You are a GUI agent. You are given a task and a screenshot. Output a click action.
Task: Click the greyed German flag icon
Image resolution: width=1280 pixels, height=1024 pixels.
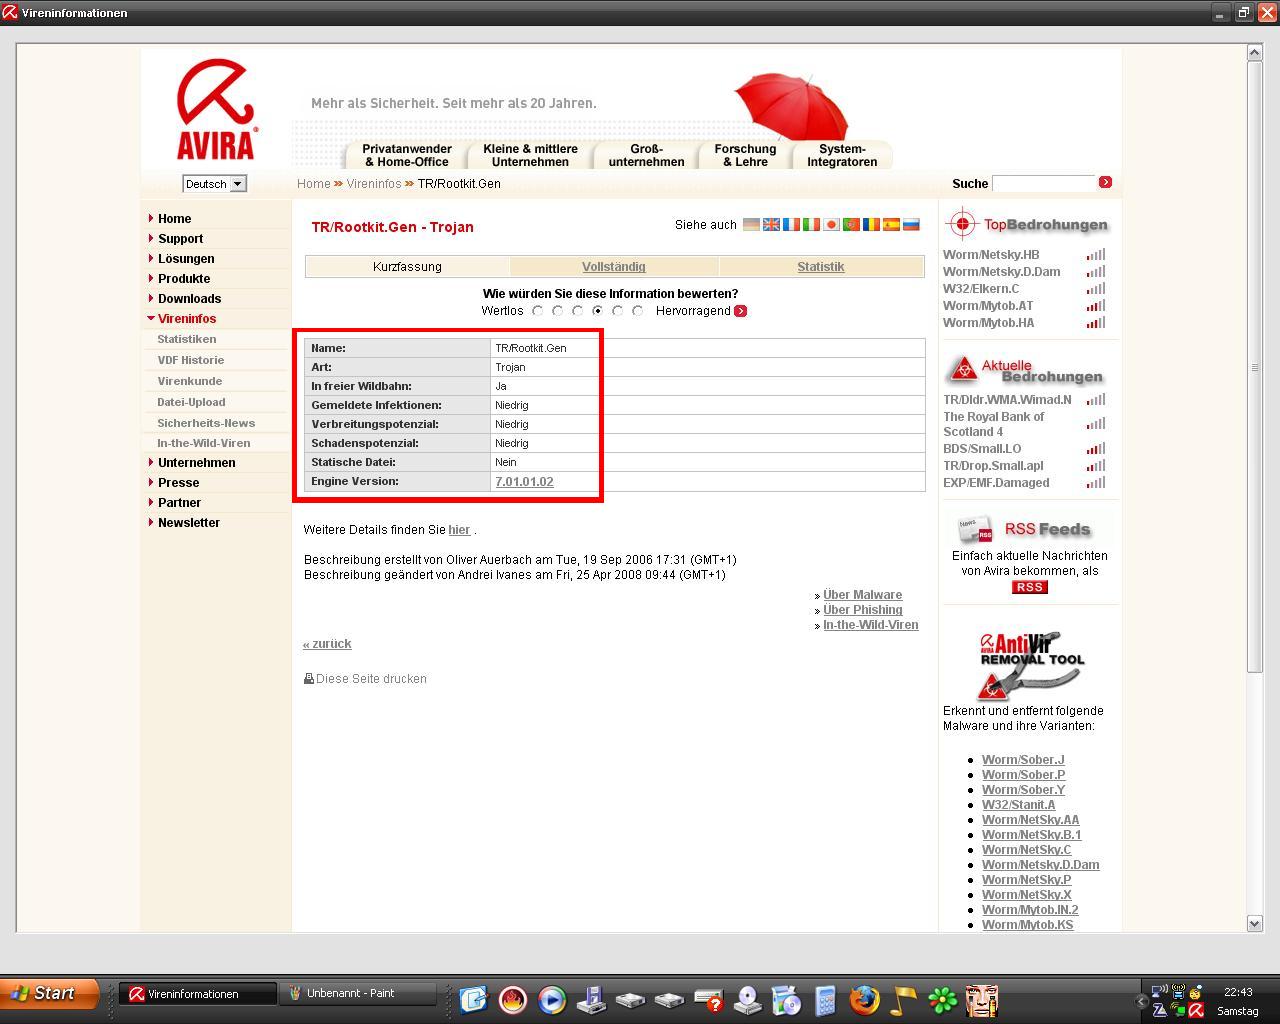[751, 225]
